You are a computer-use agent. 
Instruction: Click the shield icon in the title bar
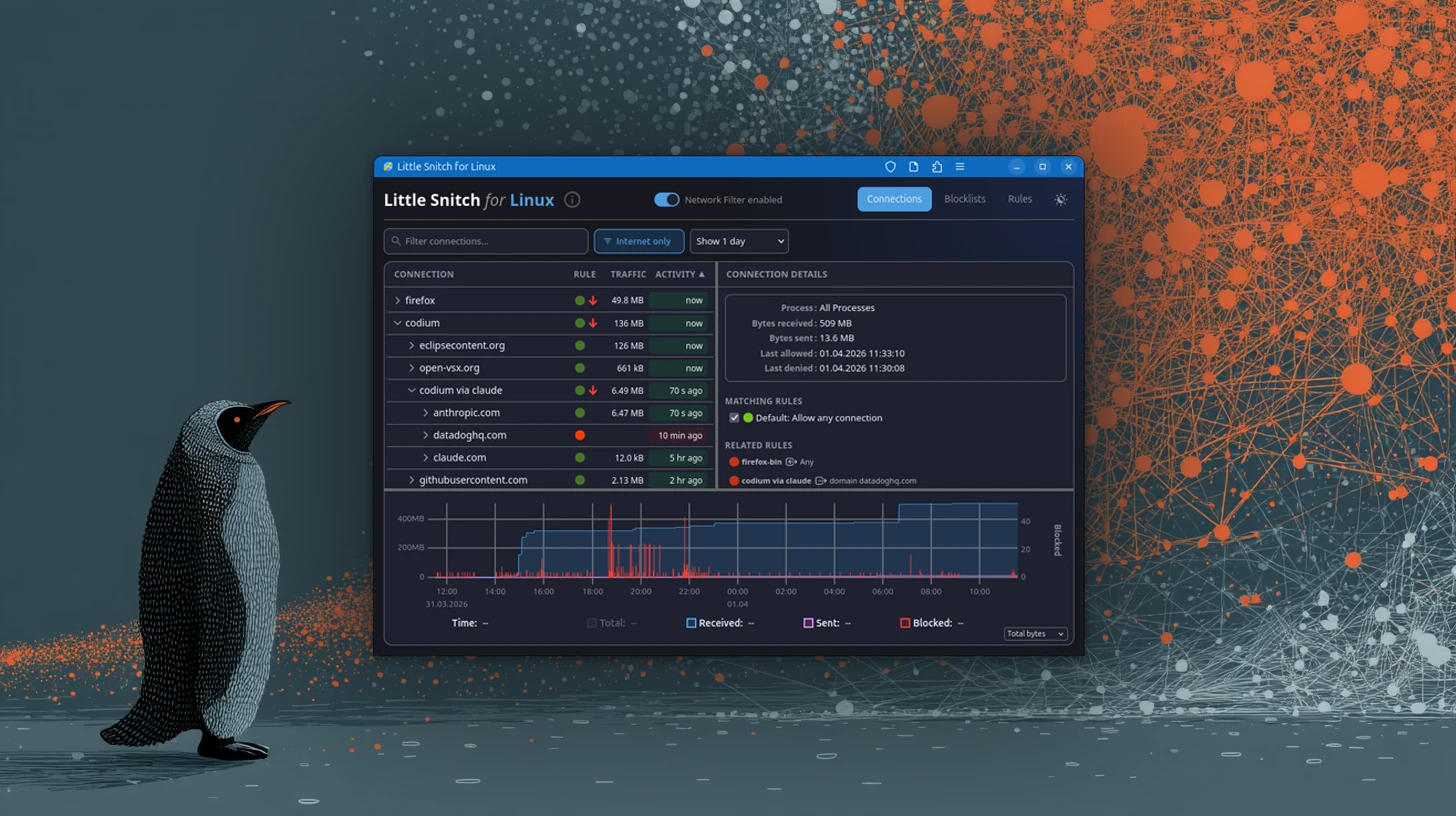point(890,166)
